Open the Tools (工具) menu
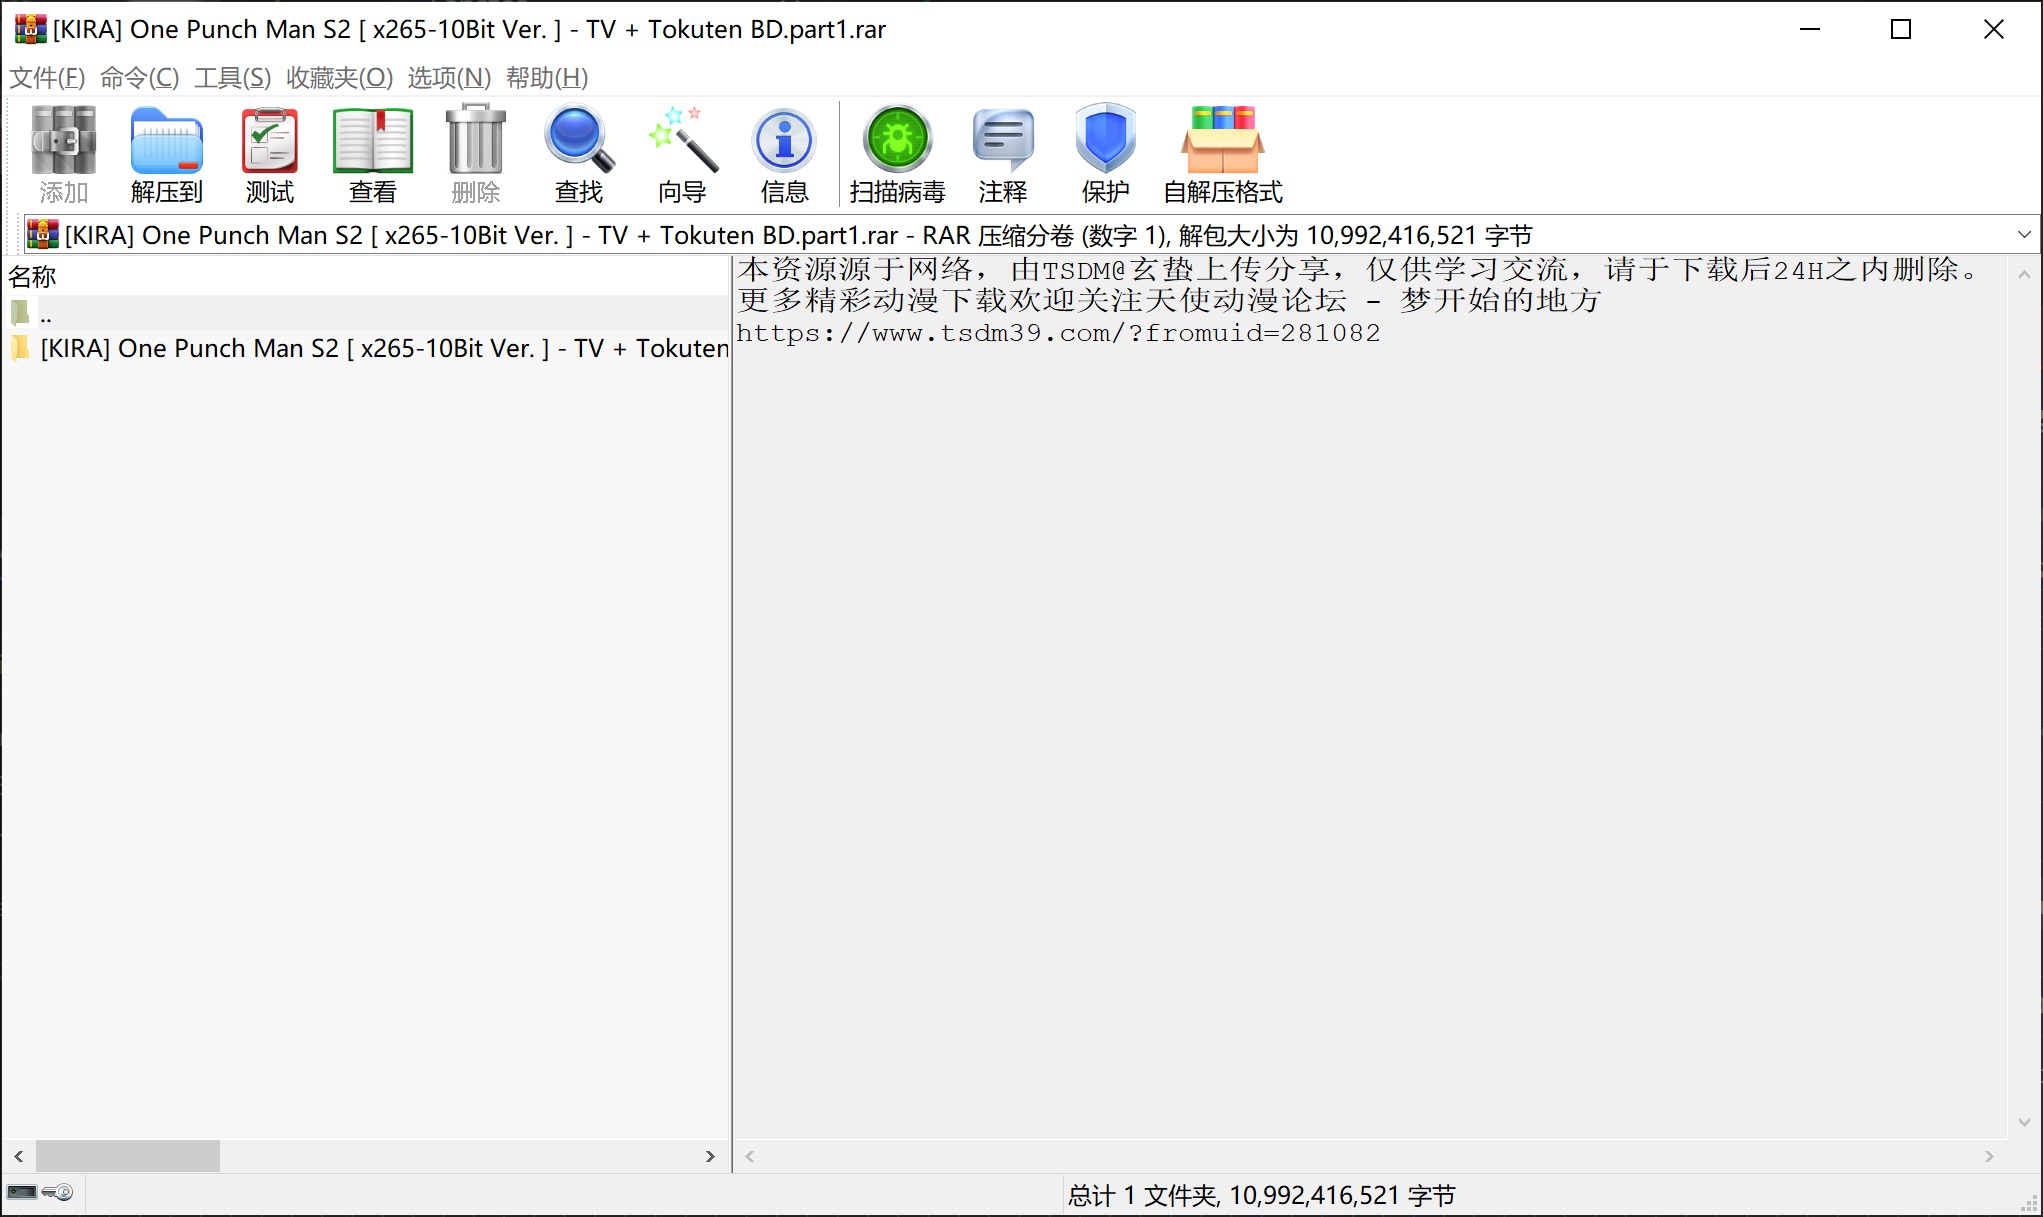 point(232,78)
